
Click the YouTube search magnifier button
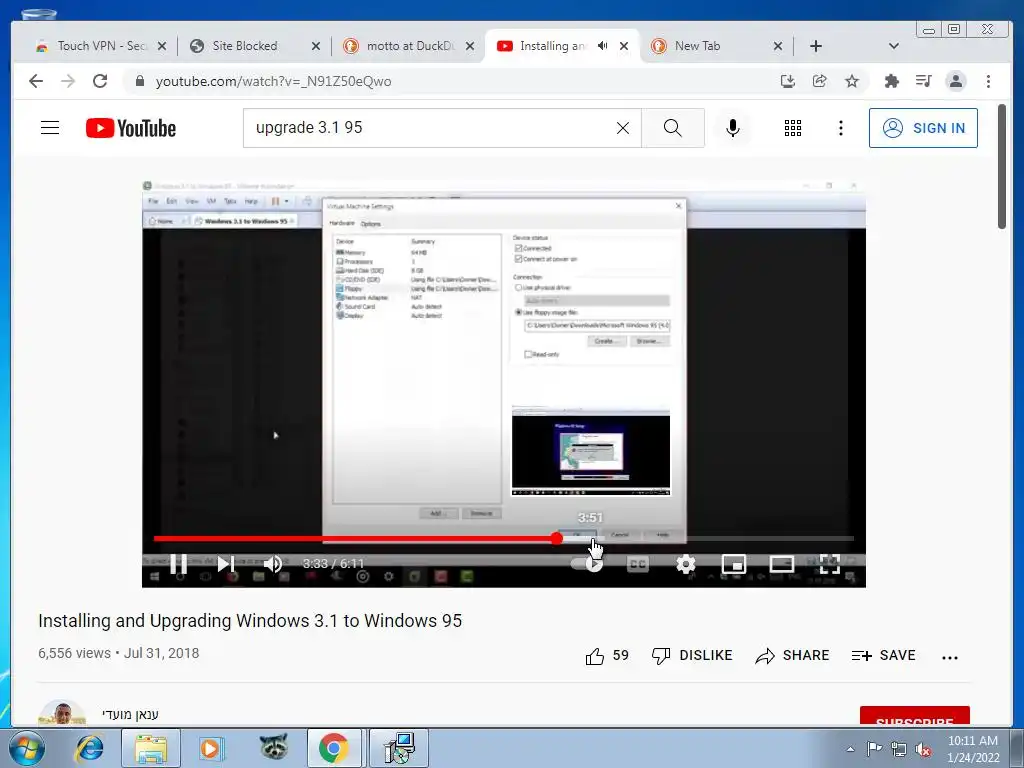pos(673,128)
